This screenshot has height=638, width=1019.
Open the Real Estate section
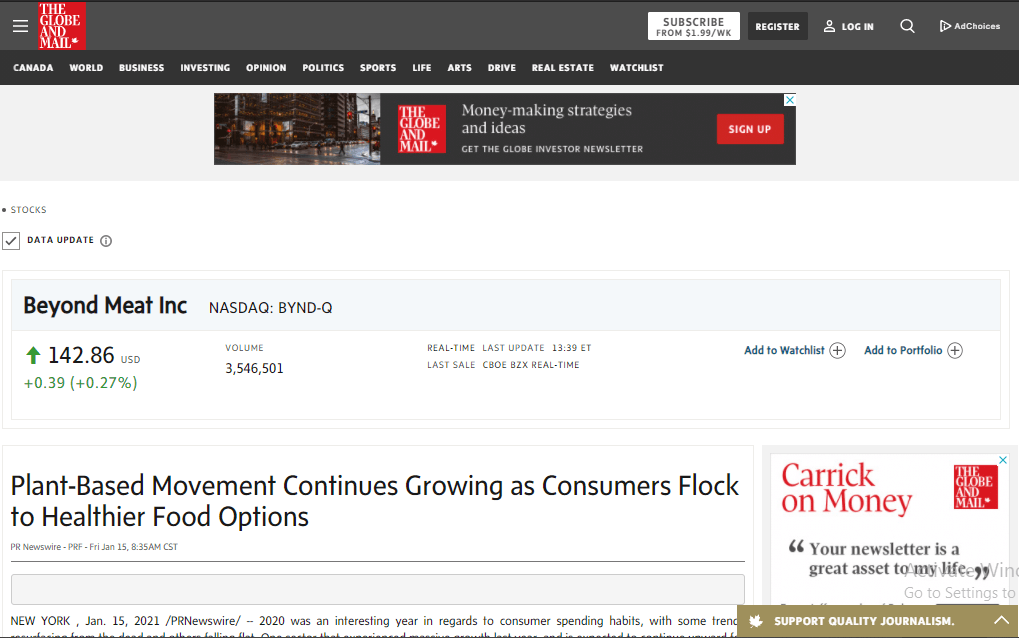tap(563, 68)
